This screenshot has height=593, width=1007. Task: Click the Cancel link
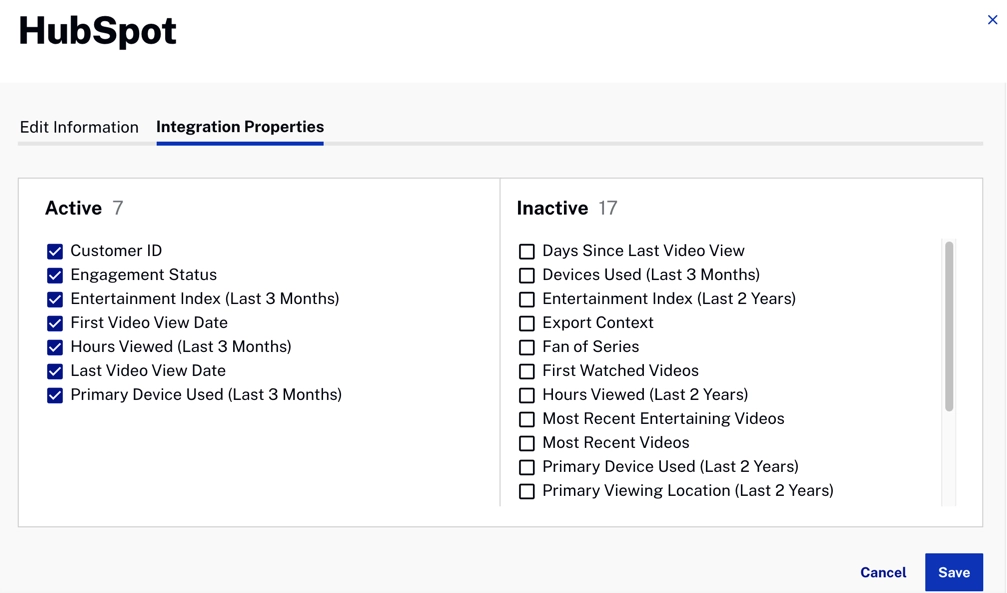click(x=883, y=572)
